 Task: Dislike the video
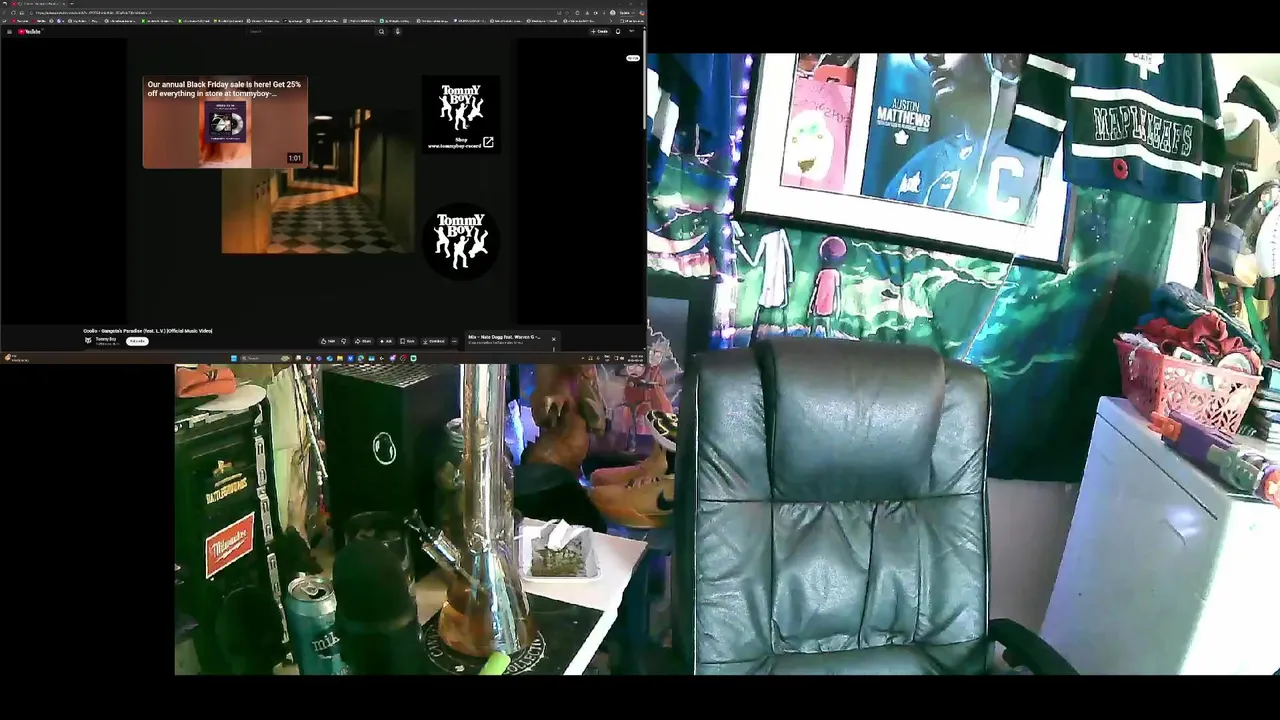click(344, 341)
